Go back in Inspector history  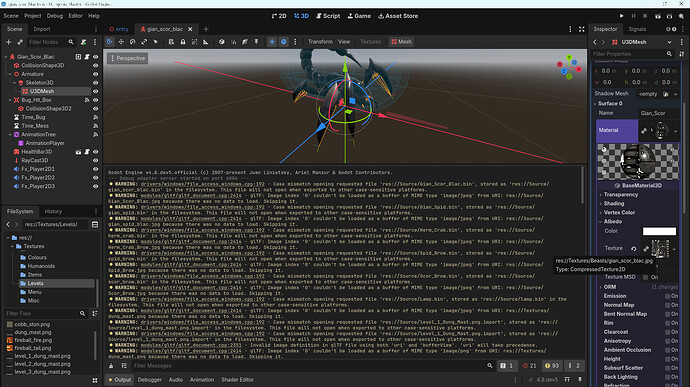(595, 42)
